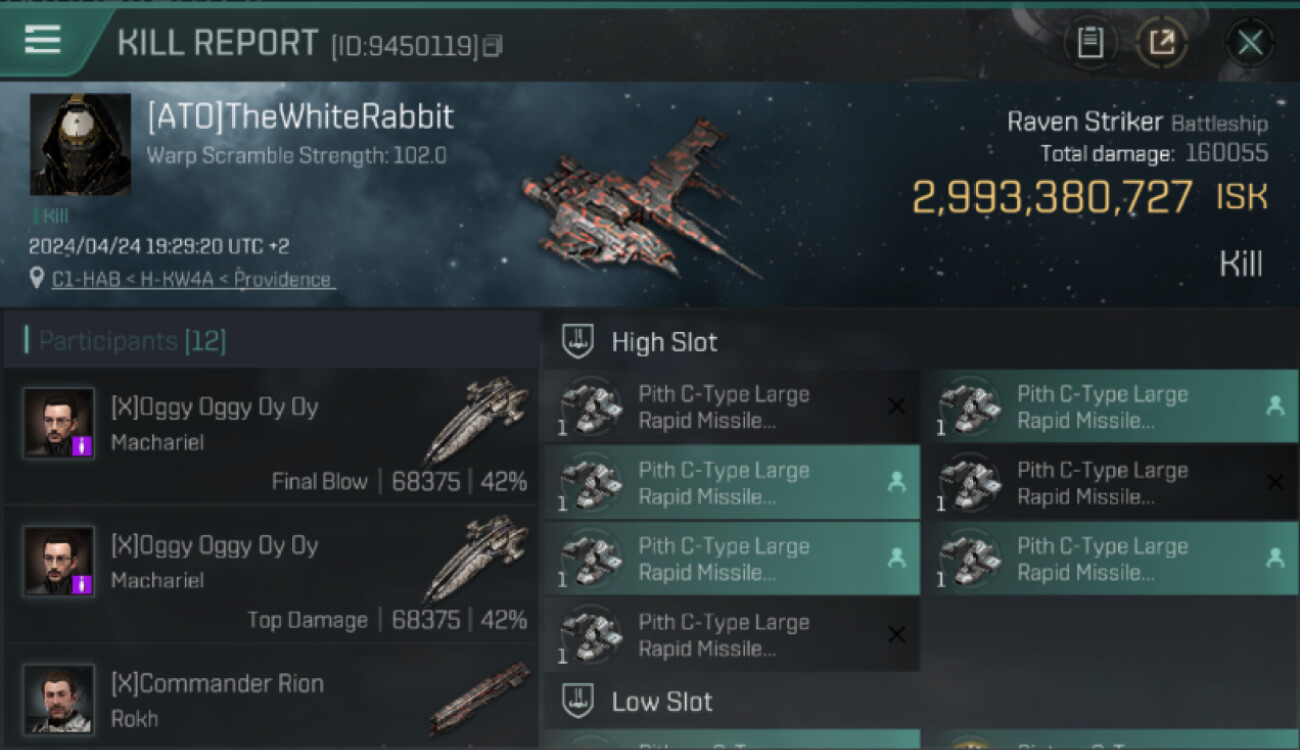
Task: Select last High Slot Pith launcher
Action: (731, 635)
